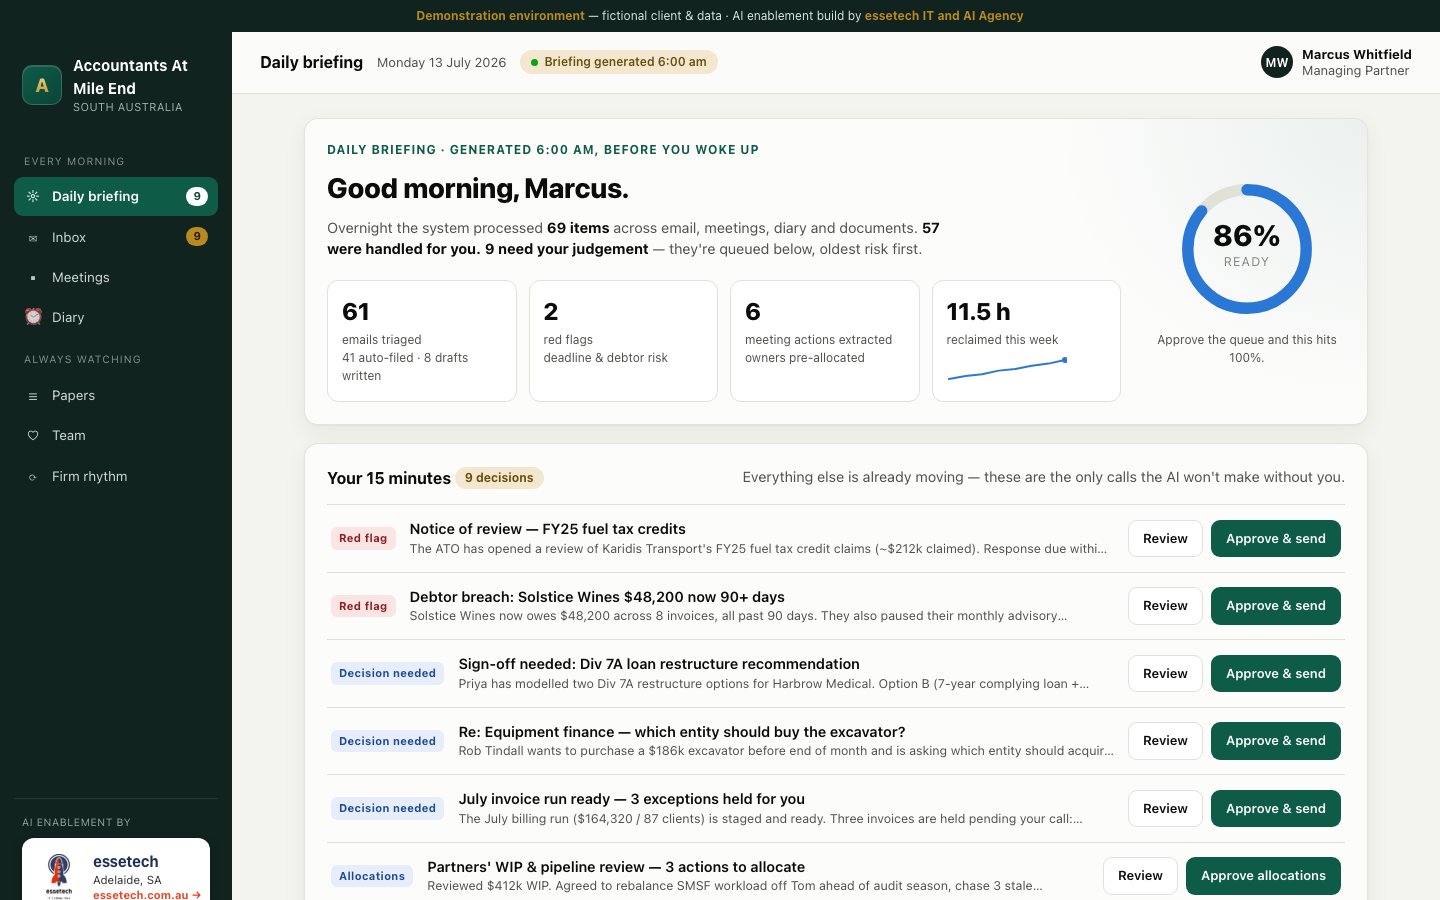Click the 61 emails triaged card
Viewport: 1440px width, 900px height.
[x=422, y=341]
